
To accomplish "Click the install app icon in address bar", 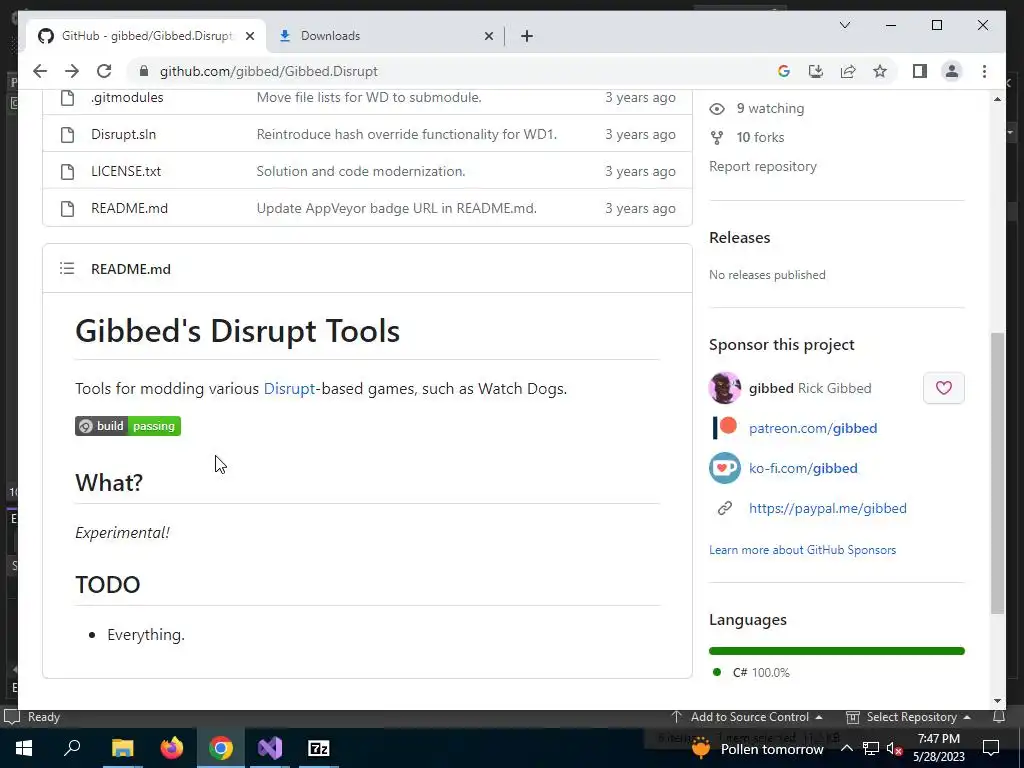I will pos(816,71).
